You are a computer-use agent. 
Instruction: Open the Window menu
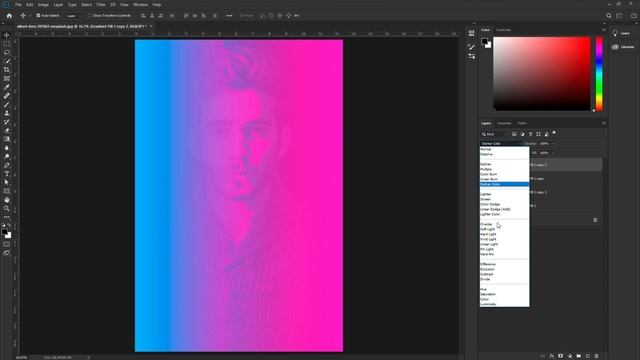point(140,4)
